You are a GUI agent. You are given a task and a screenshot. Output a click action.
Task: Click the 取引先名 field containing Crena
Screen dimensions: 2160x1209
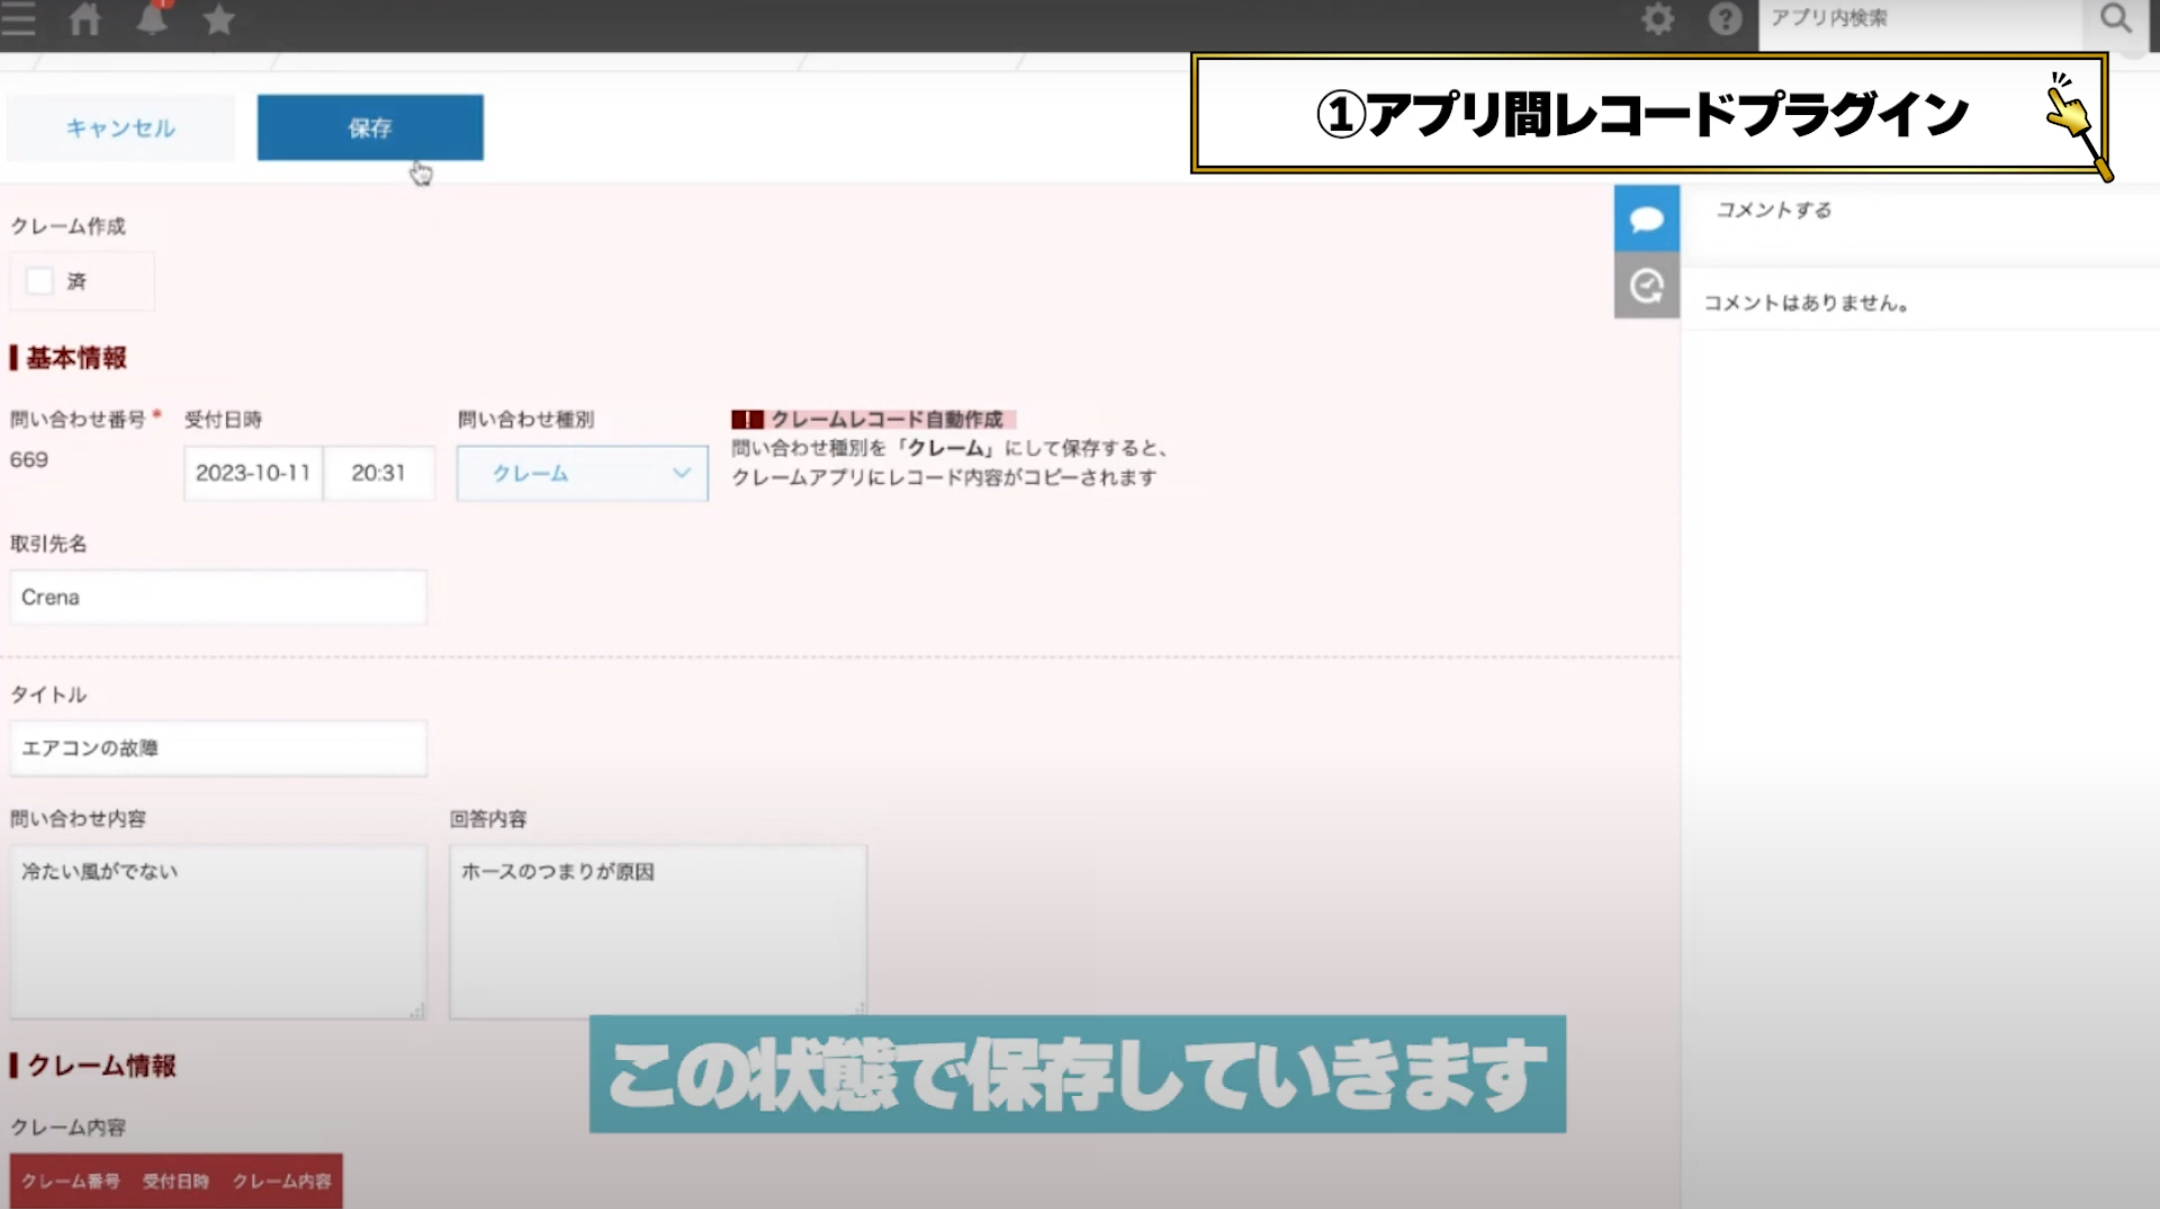(x=218, y=597)
